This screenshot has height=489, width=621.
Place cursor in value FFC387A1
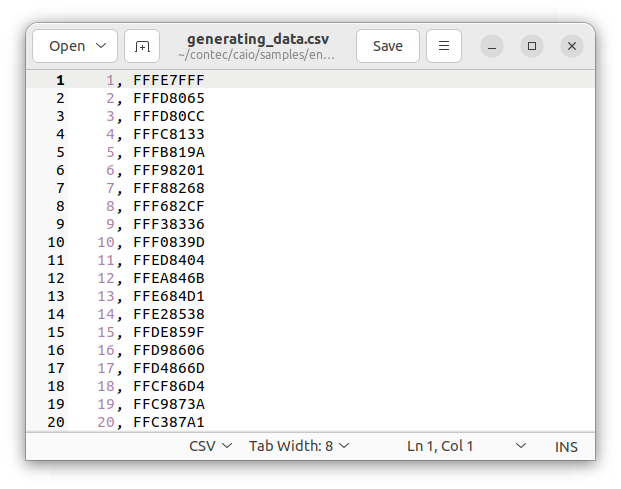pyautogui.click(x=168, y=422)
